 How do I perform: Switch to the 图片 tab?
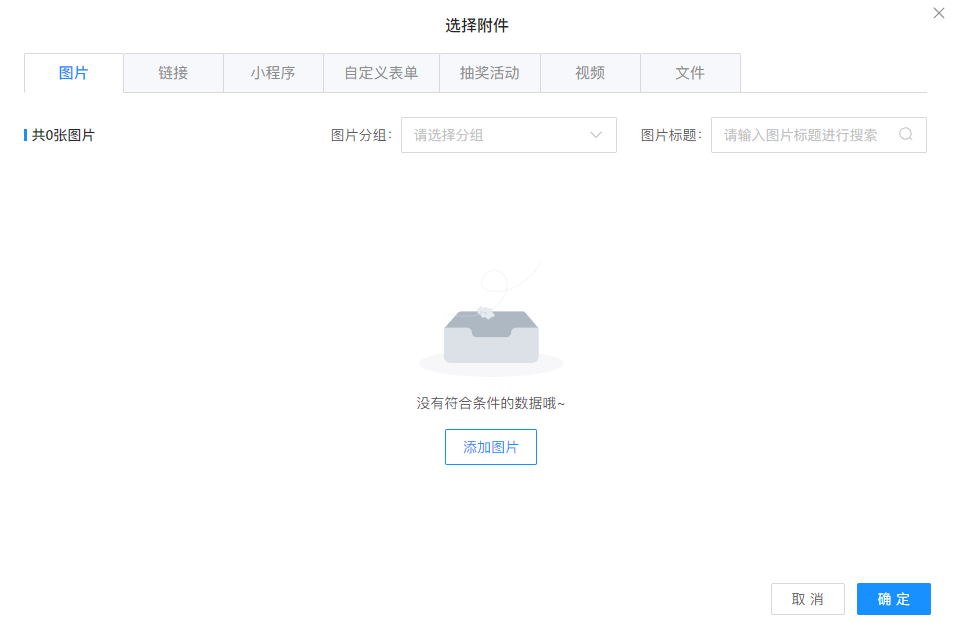74,73
